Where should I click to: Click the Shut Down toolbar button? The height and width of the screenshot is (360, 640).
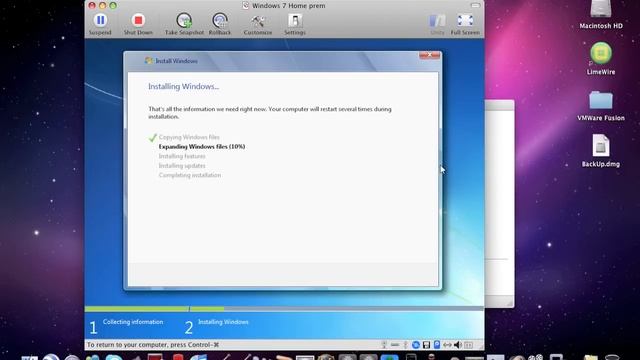(138, 24)
